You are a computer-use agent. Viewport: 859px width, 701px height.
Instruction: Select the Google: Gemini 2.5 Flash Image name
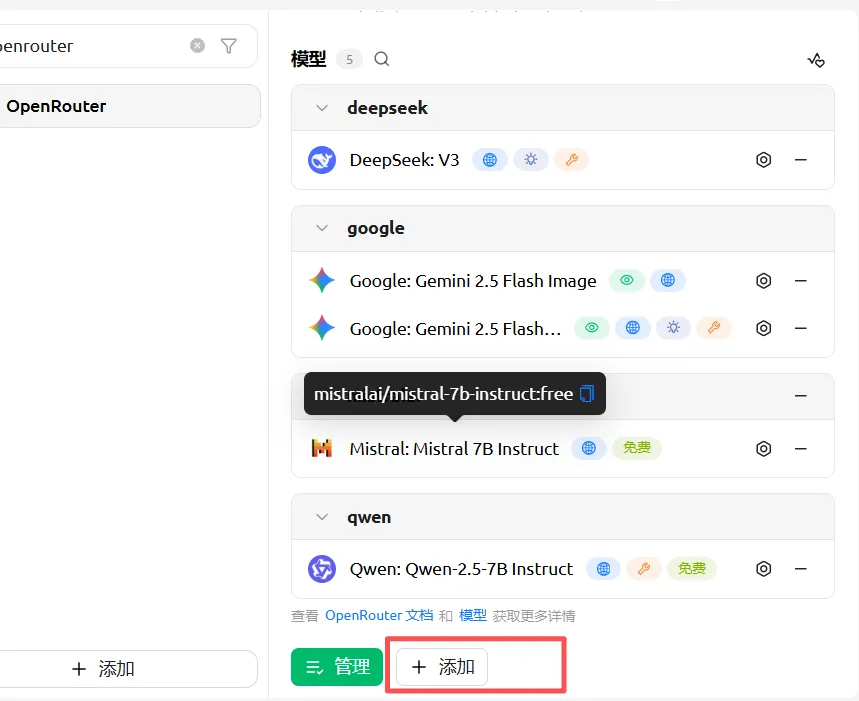(x=473, y=281)
